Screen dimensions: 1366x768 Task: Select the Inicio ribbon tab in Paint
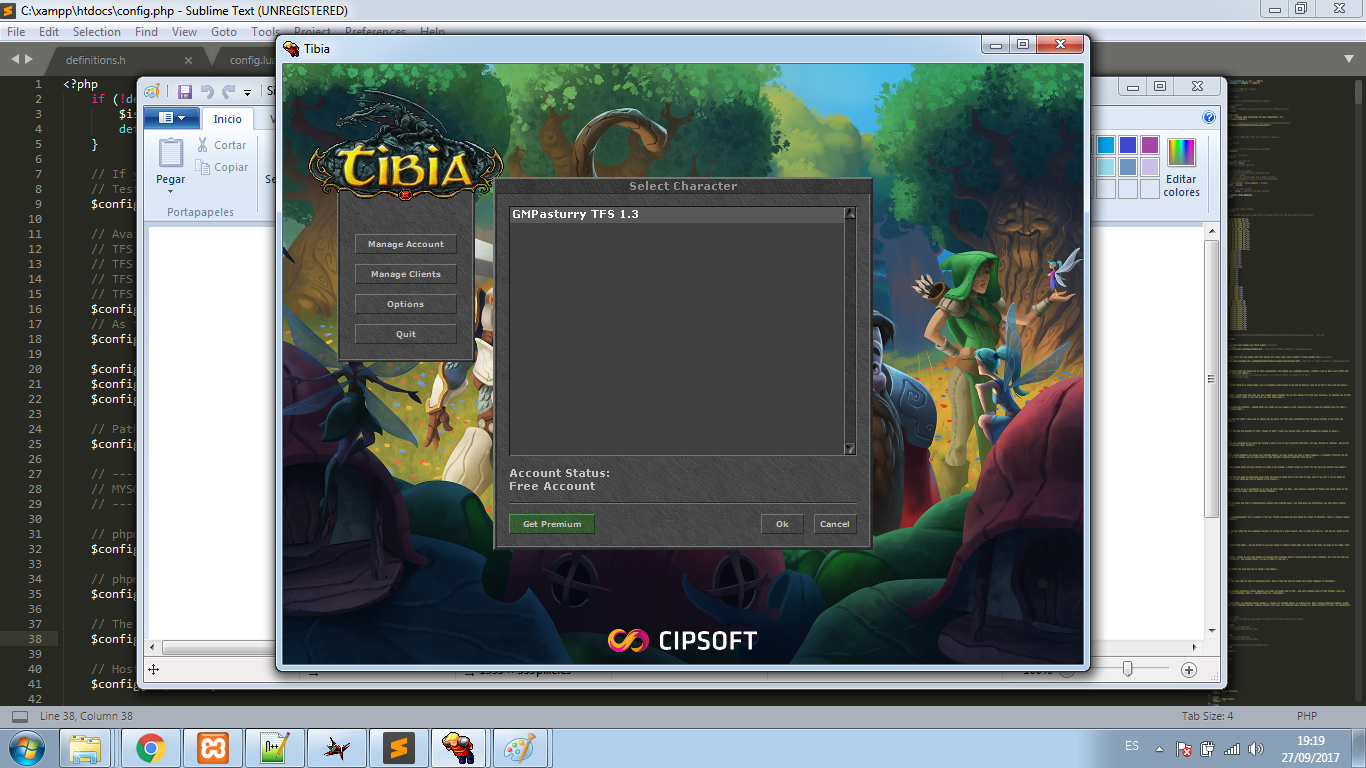227,119
